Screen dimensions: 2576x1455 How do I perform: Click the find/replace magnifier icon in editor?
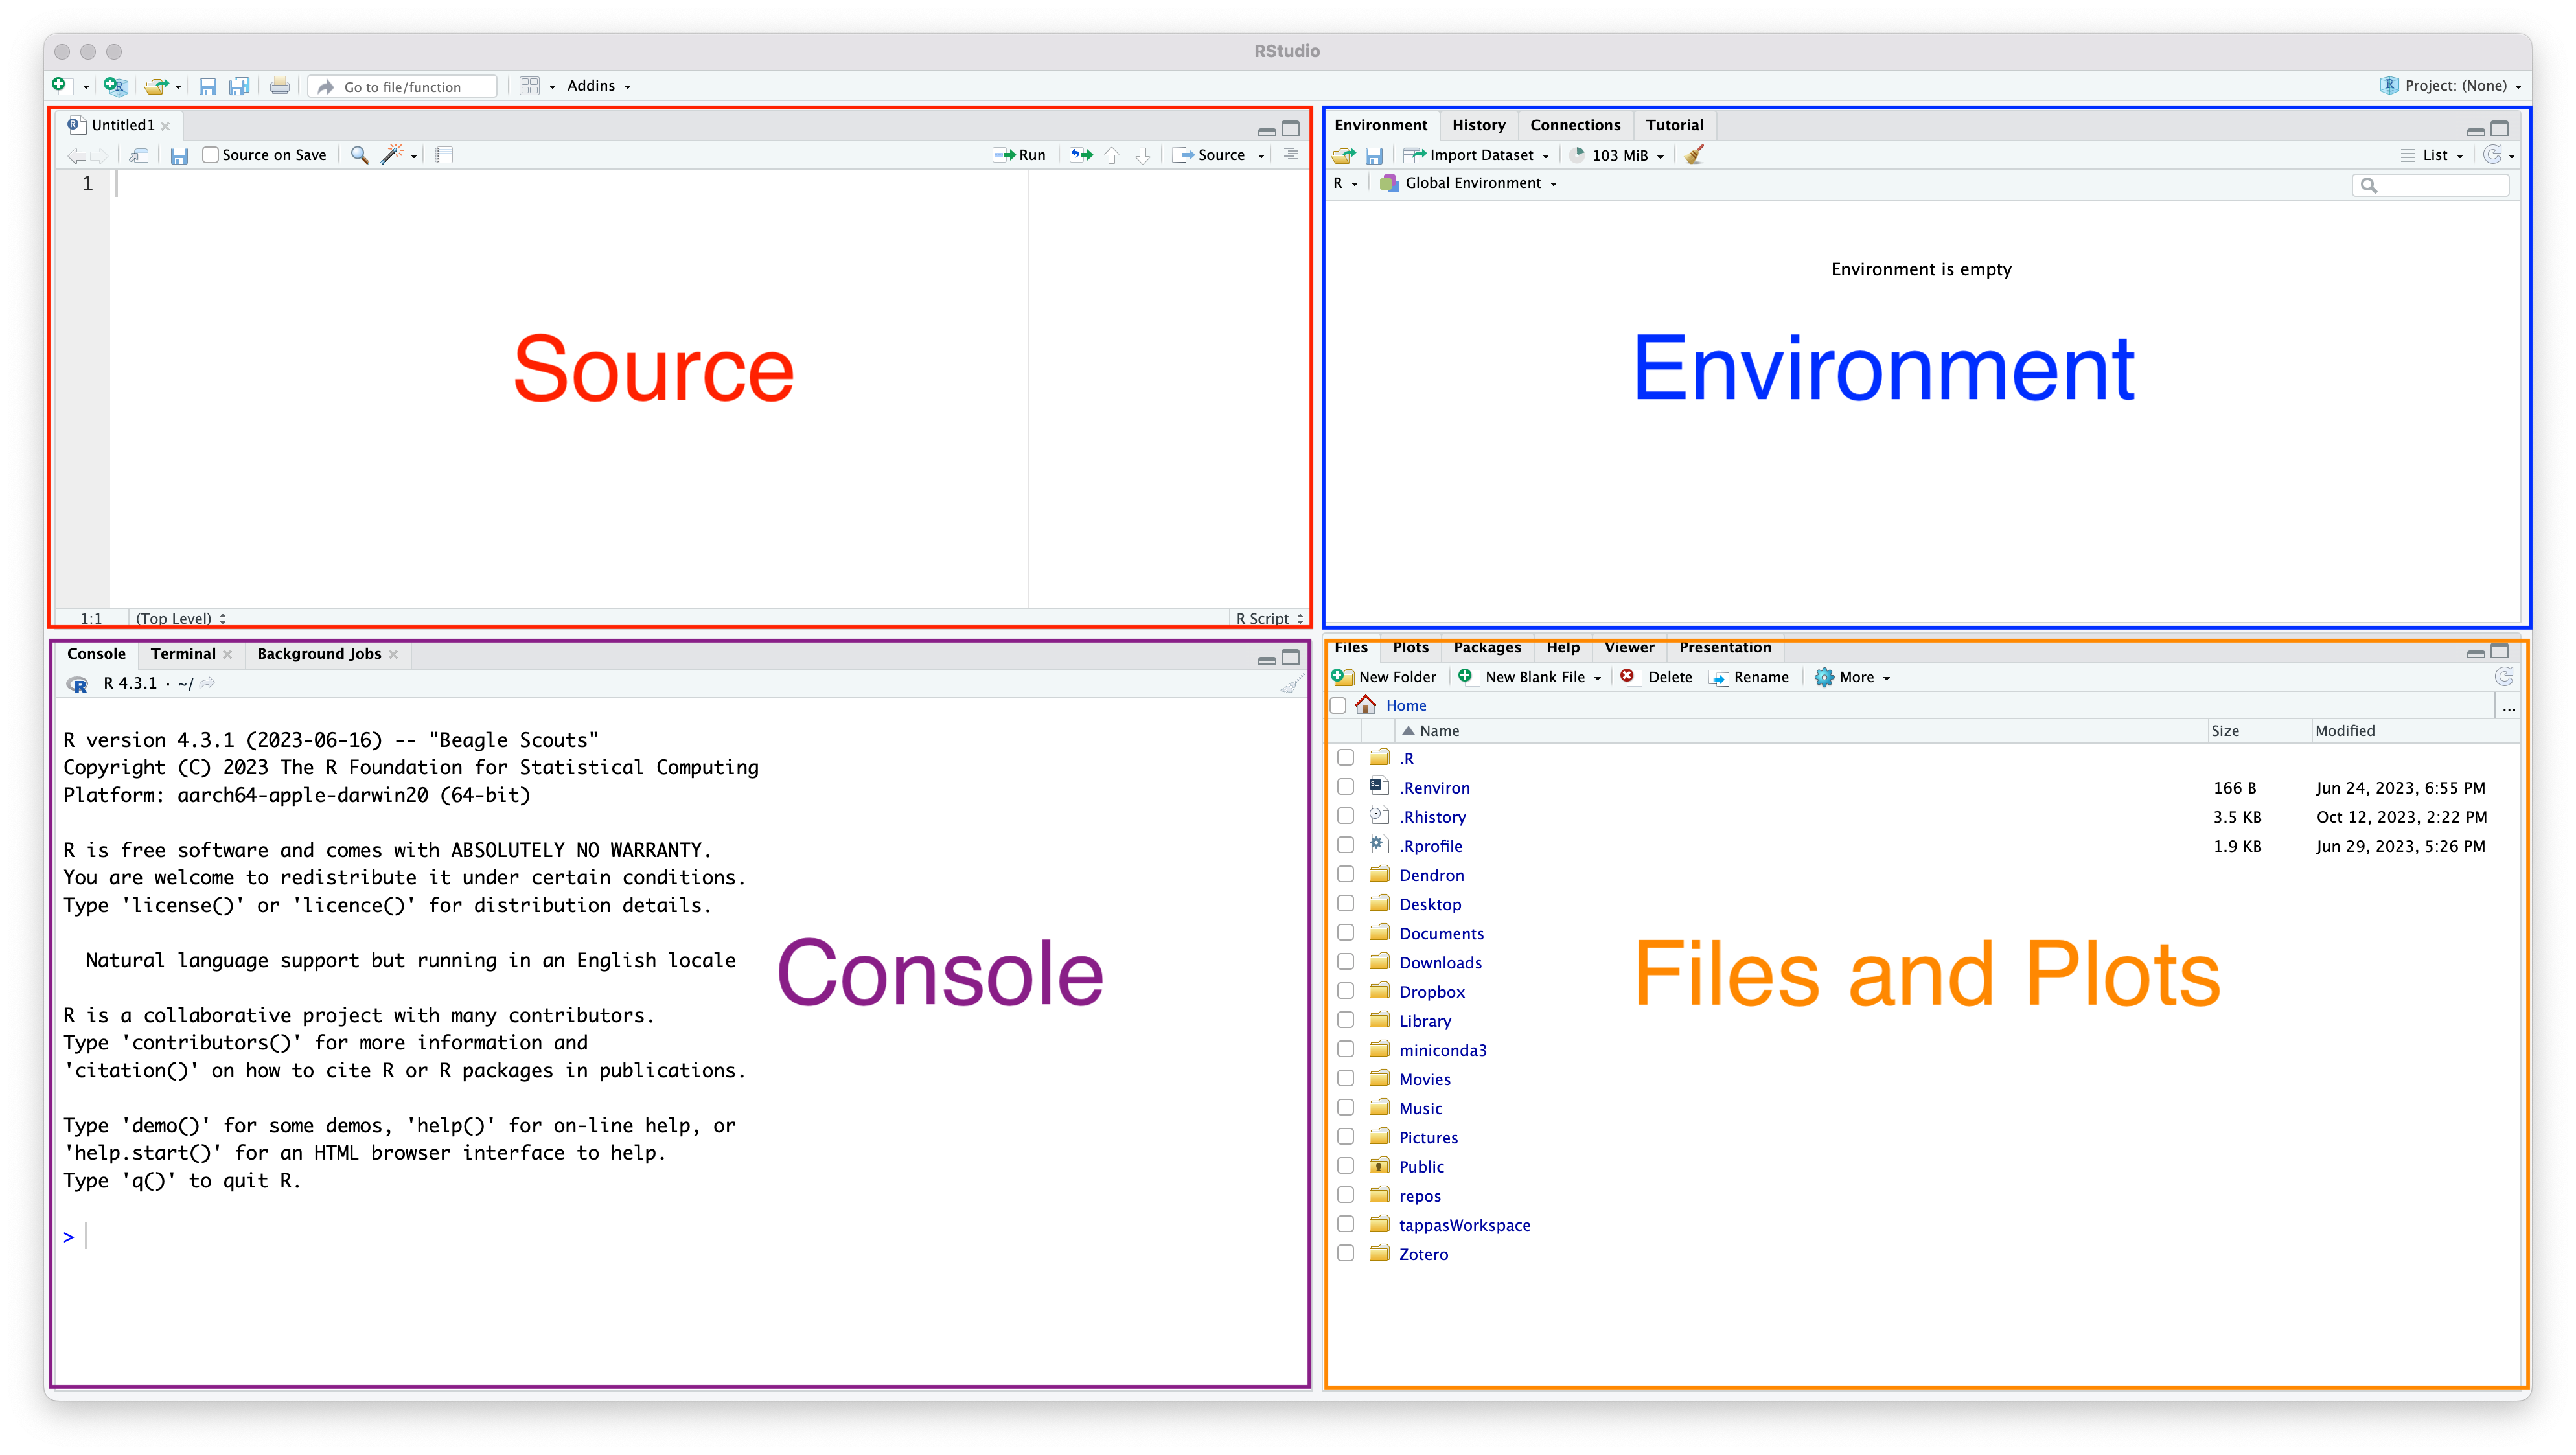[x=359, y=155]
